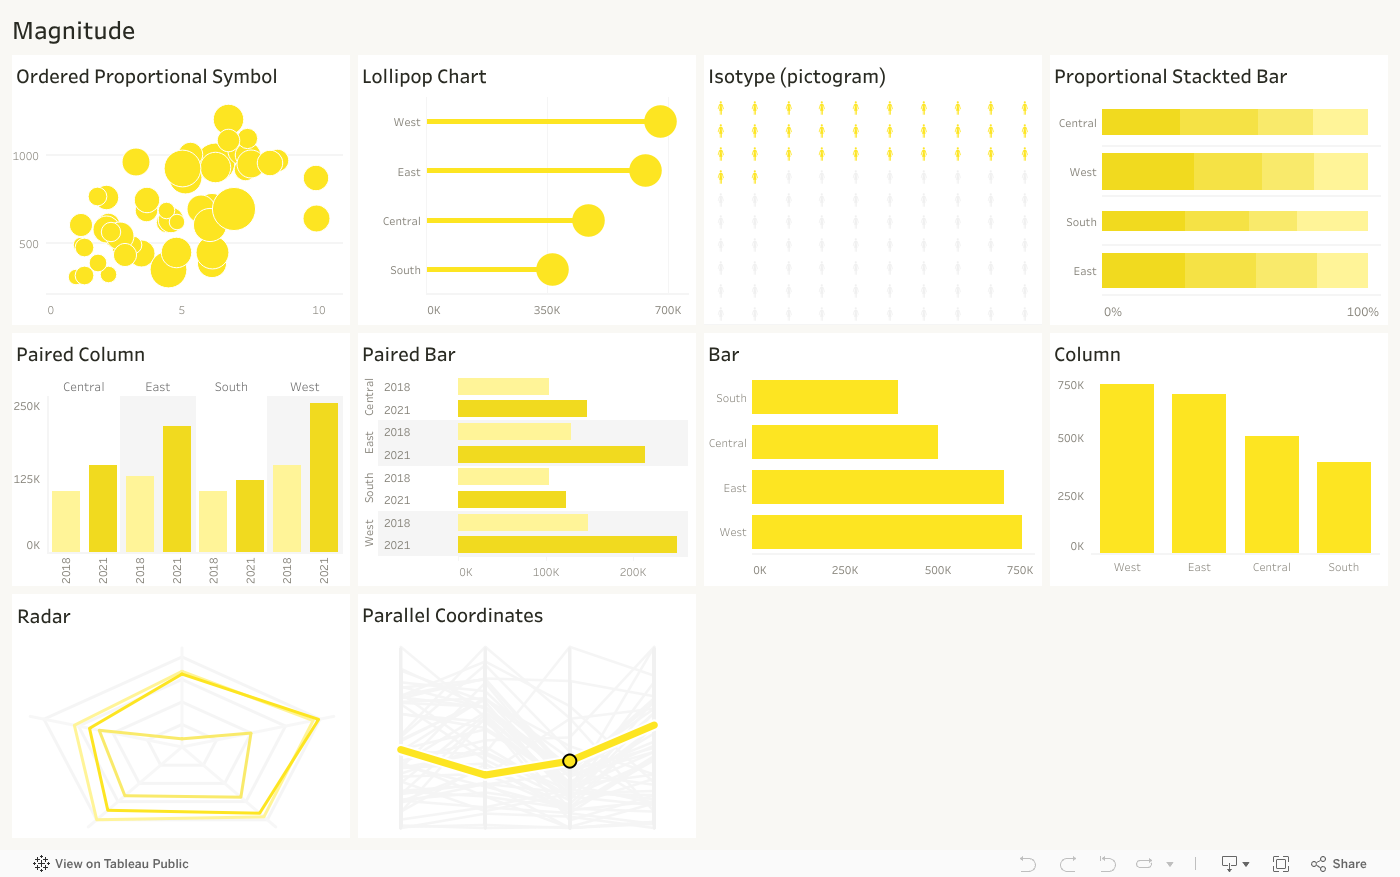This screenshot has width=1400, height=877.
Task: Click the East 2021 bar in Paired Bar
Action: click(x=551, y=455)
